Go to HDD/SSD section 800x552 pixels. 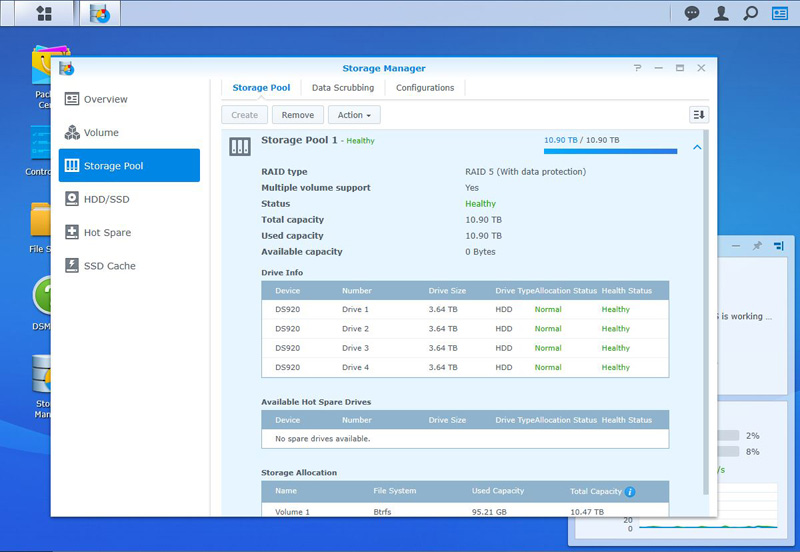[x=128, y=199]
